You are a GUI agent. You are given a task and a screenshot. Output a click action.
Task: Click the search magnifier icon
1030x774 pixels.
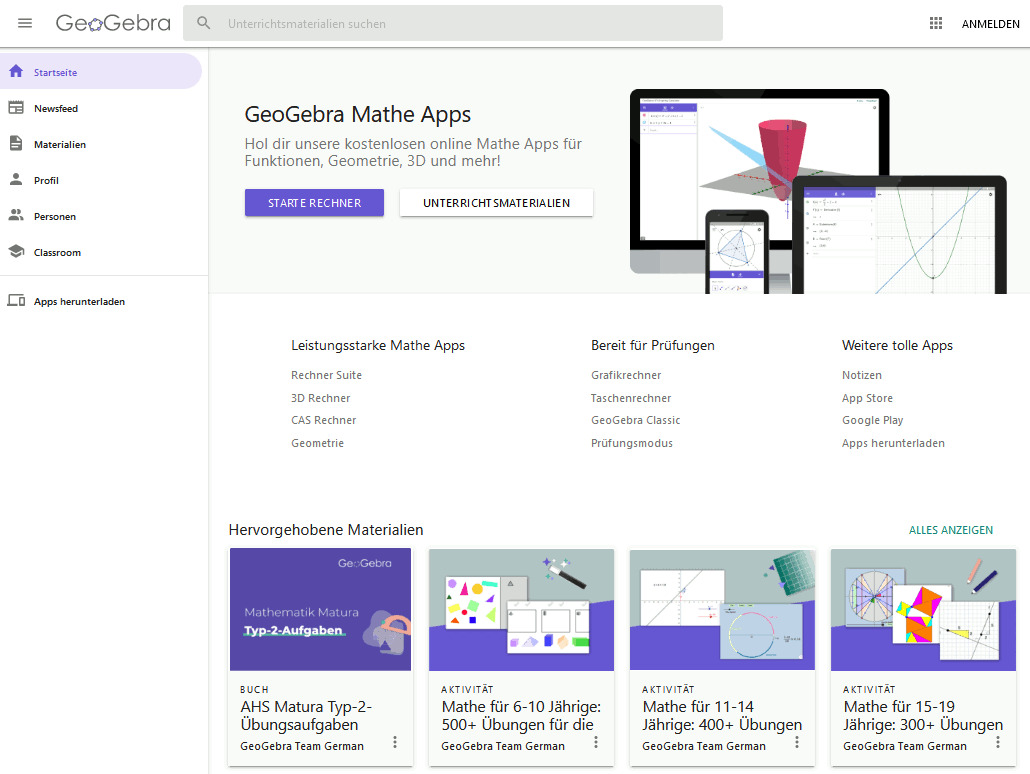pyautogui.click(x=204, y=23)
